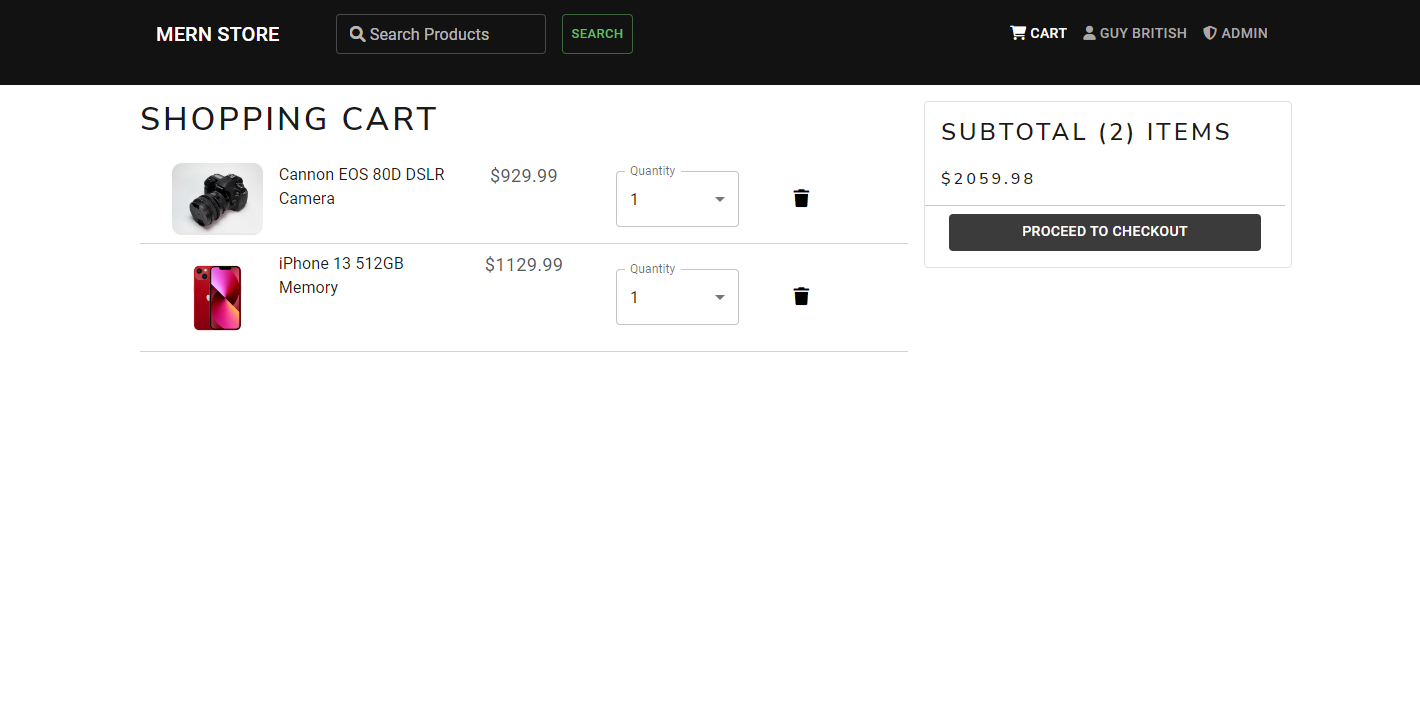The width and height of the screenshot is (1420, 705).
Task: Click the dropdown arrow in the iPhone 13 quantity
Action: click(x=720, y=297)
